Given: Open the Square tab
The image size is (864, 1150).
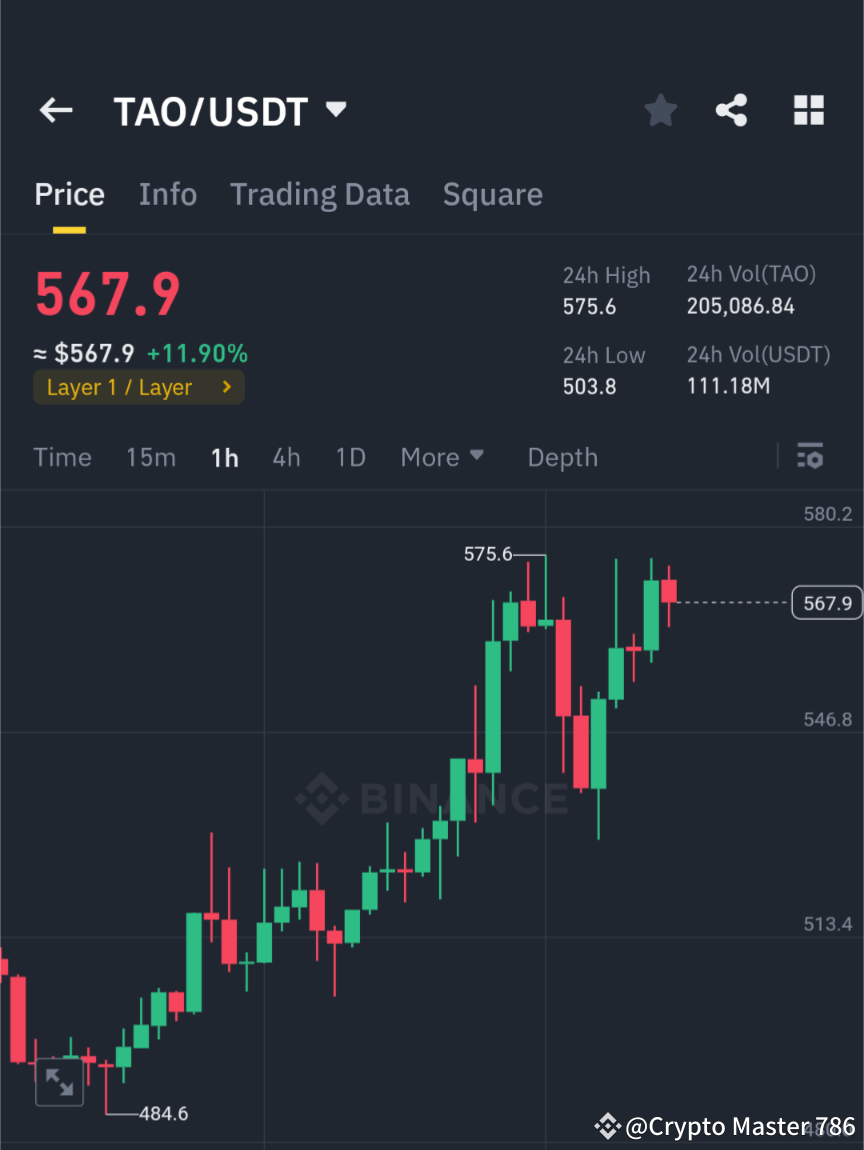Looking at the screenshot, I should pyautogui.click(x=492, y=193).
